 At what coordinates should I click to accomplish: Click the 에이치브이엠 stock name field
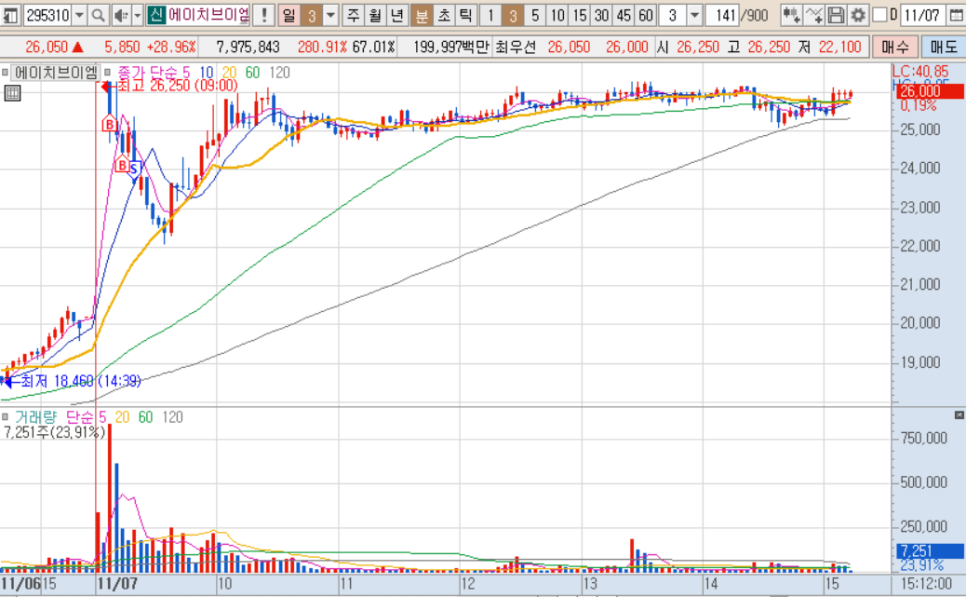208,15
